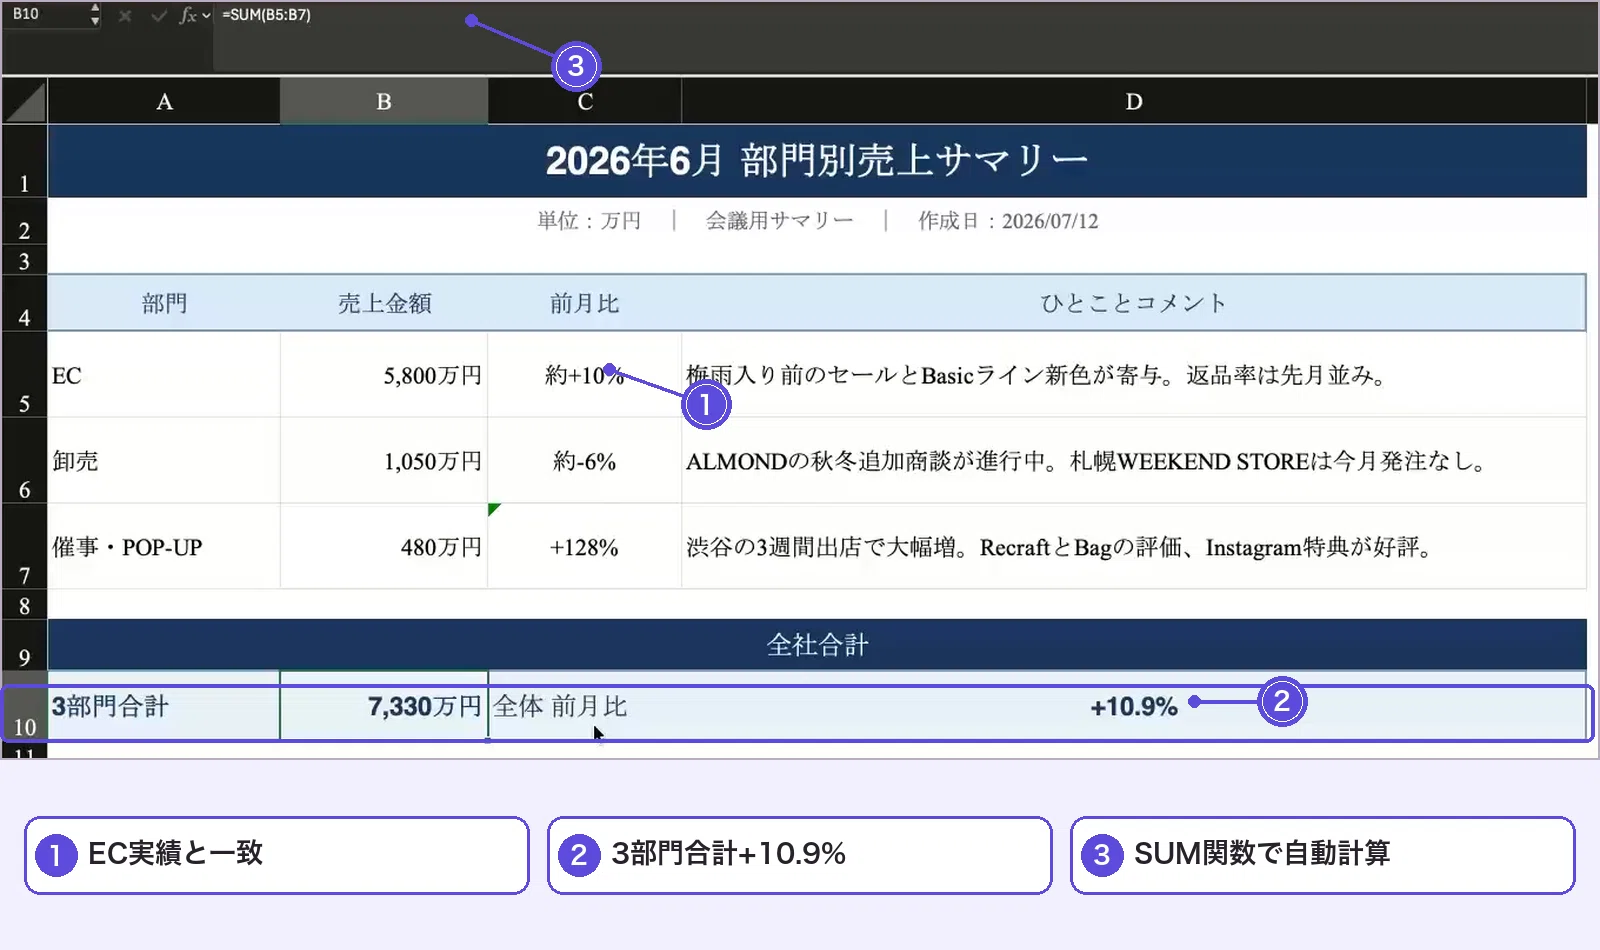Select column C header
Image resolution: width=1600 pixels, height=950 pixels.
tap(585, 101)
